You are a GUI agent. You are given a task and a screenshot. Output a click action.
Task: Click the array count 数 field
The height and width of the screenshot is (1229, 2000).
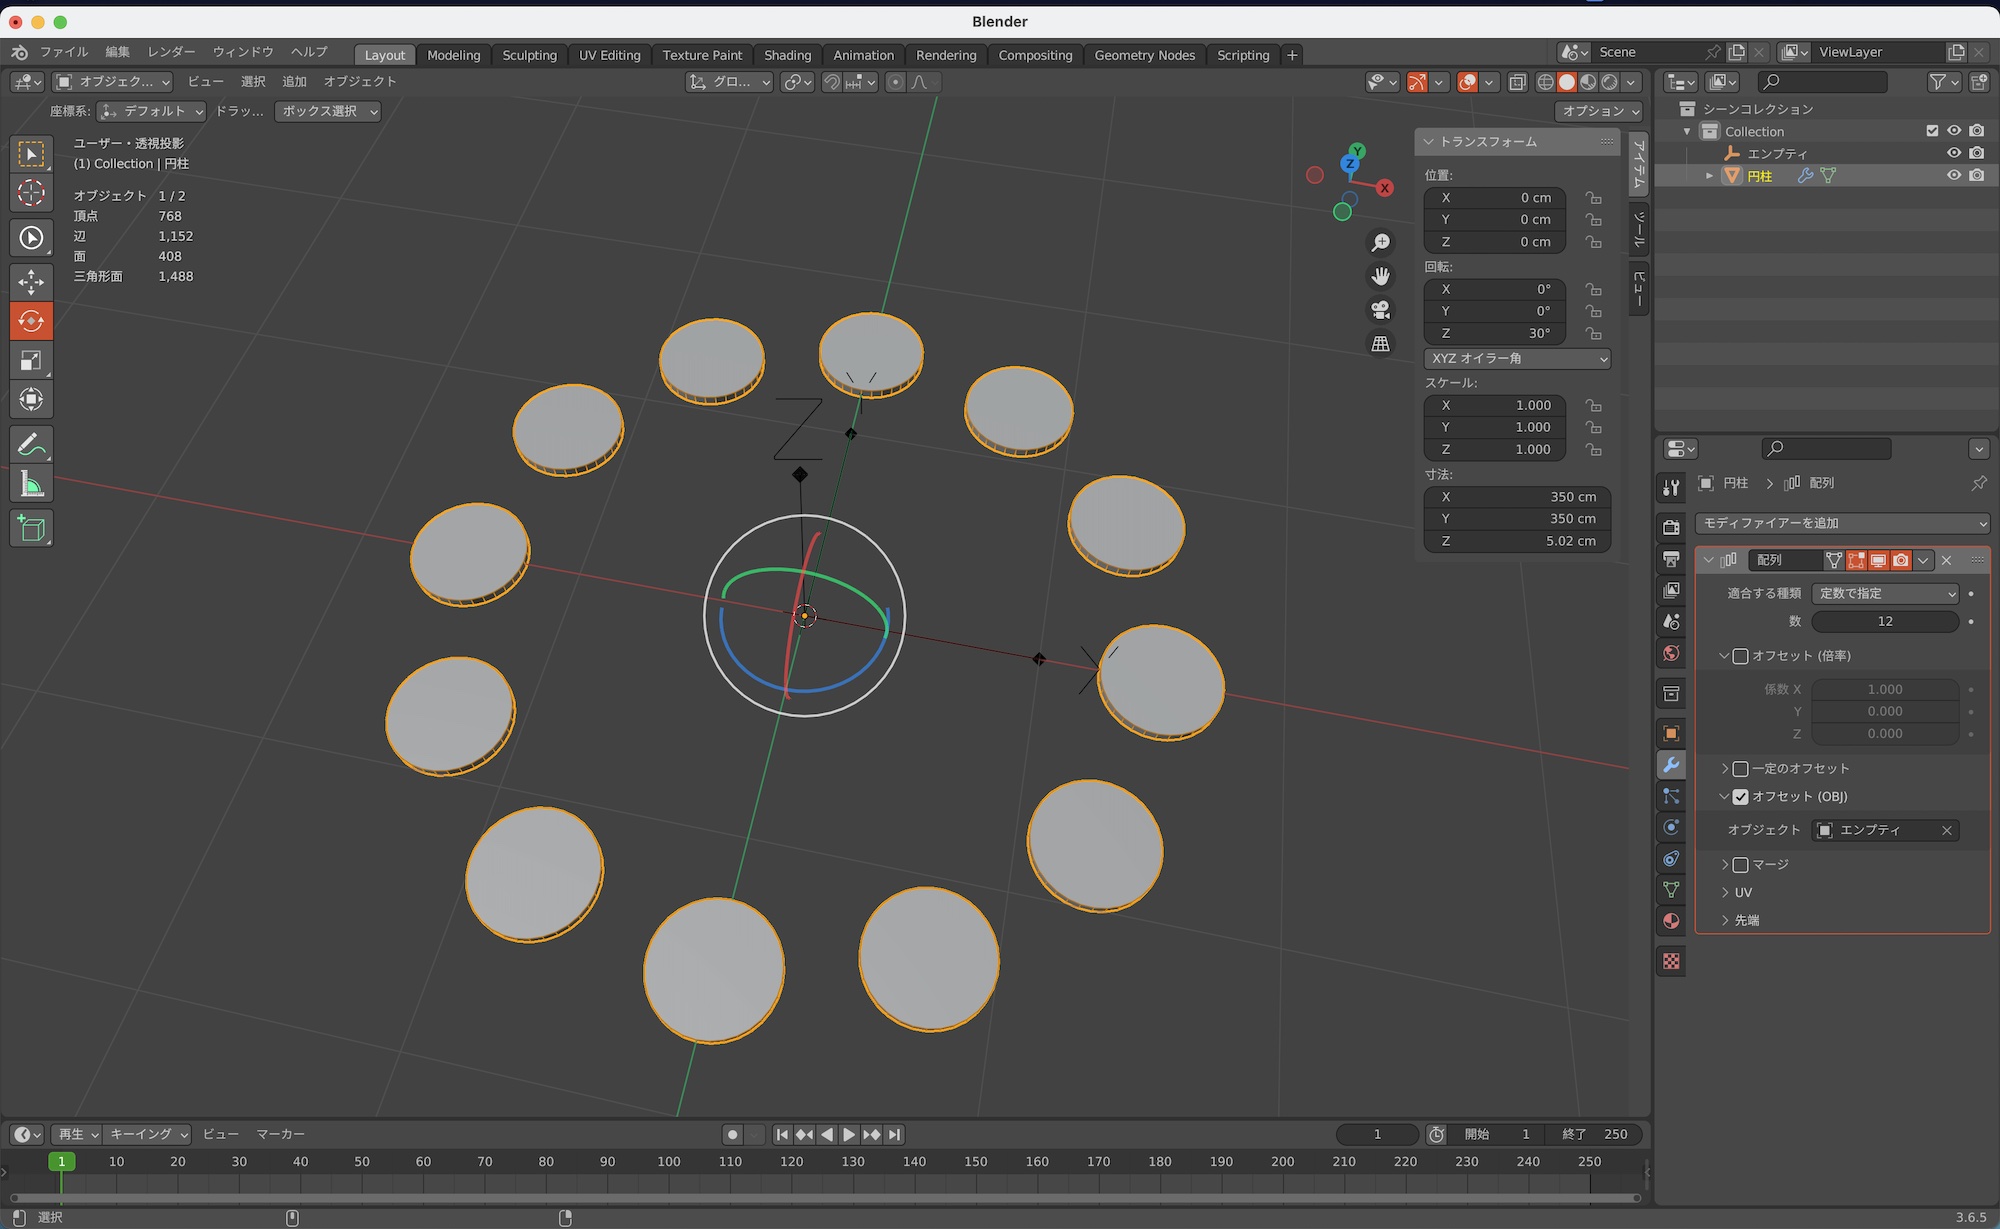click(x=1884, y=621)
